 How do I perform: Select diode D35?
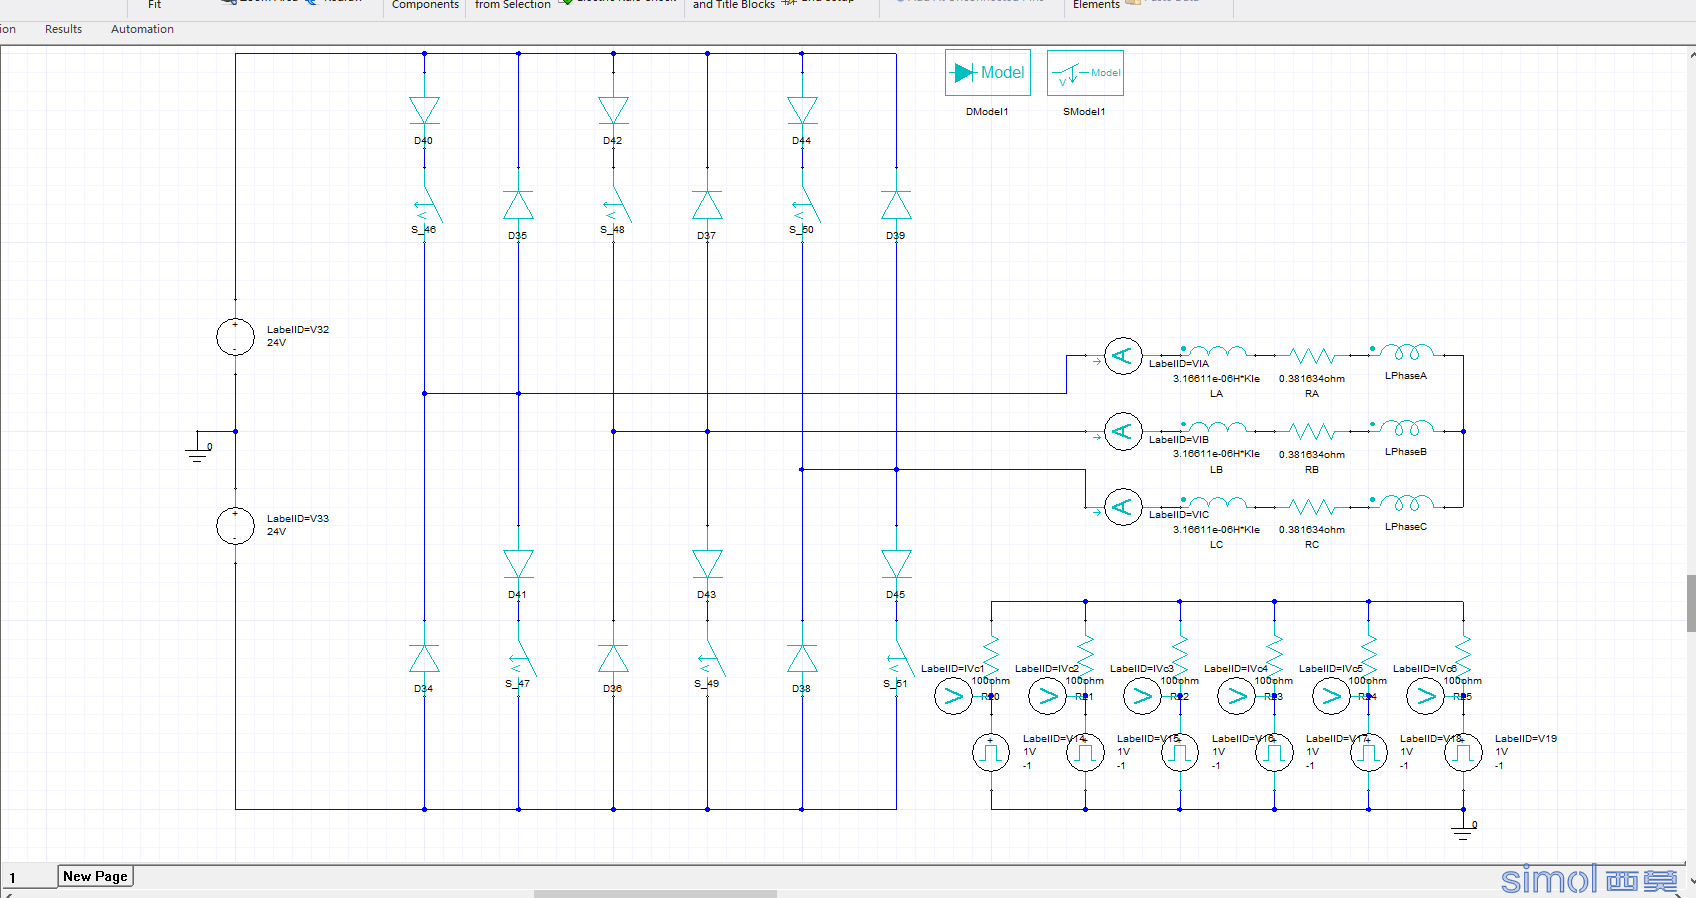click(x=518, y=206)
